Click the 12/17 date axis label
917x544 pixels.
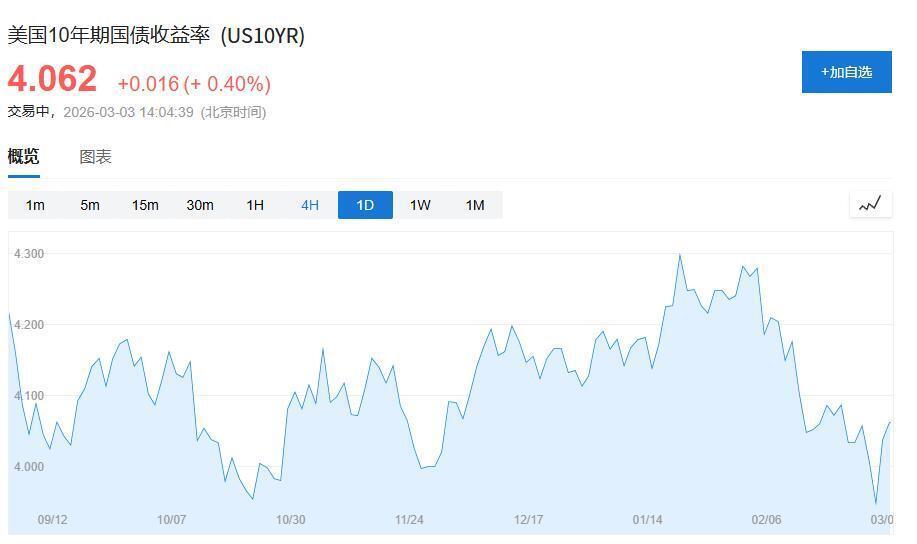click(528, 520)
